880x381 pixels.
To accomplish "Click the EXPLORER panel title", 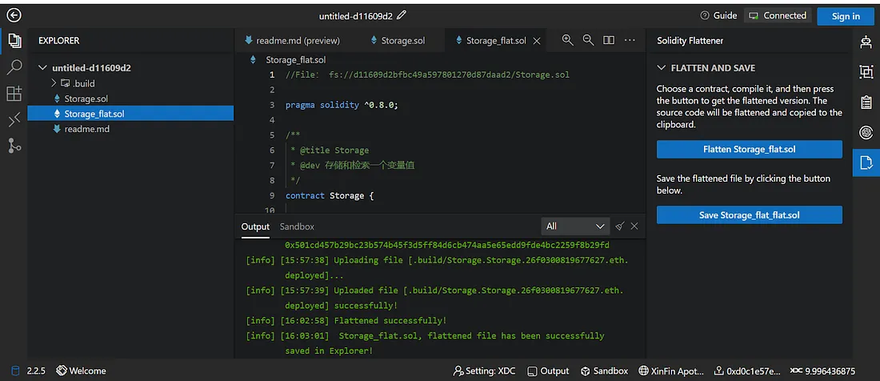I will 59,40.
